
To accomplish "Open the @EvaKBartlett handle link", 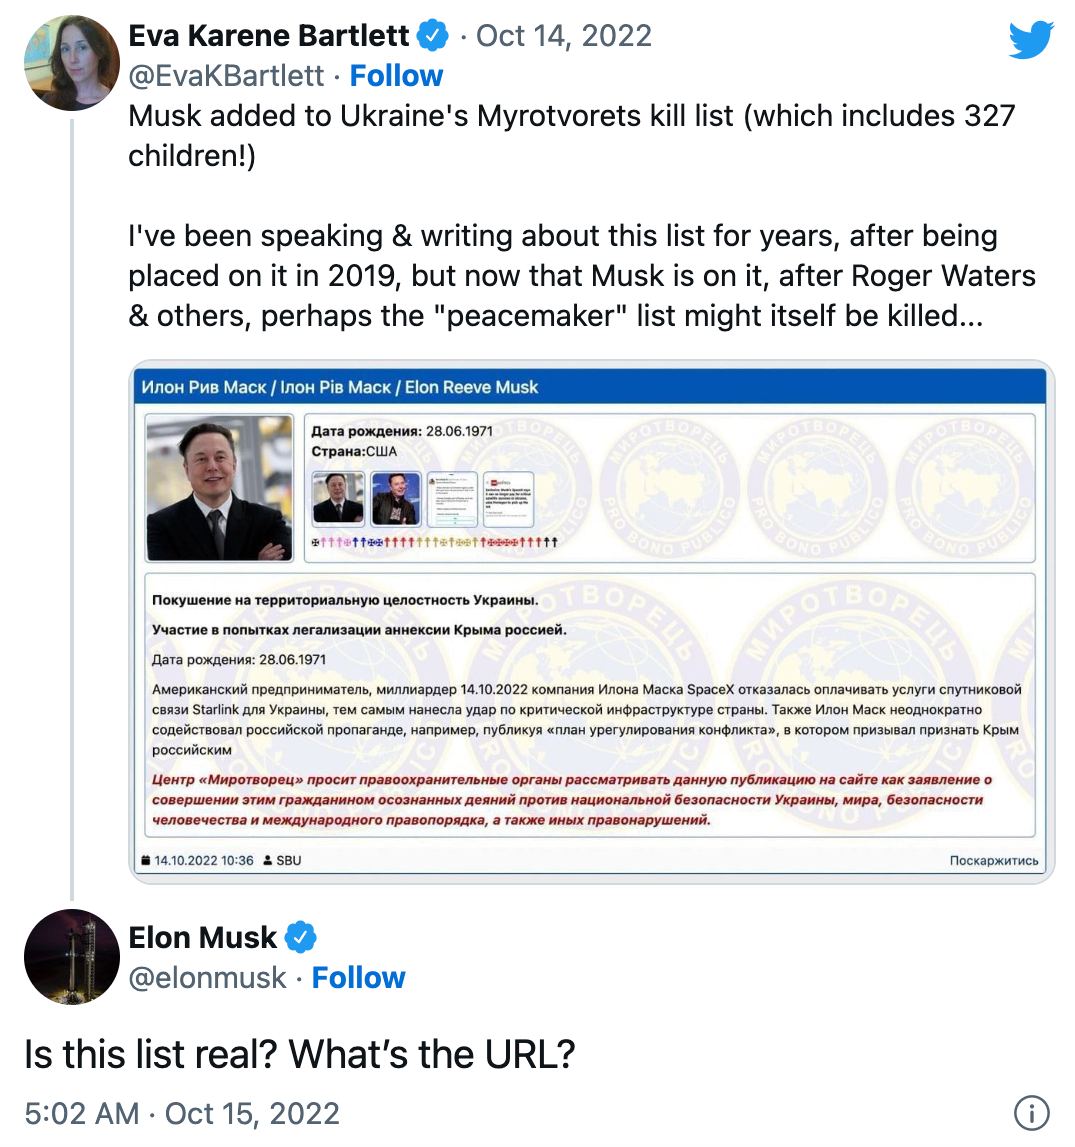I will (x=226, y=76).
